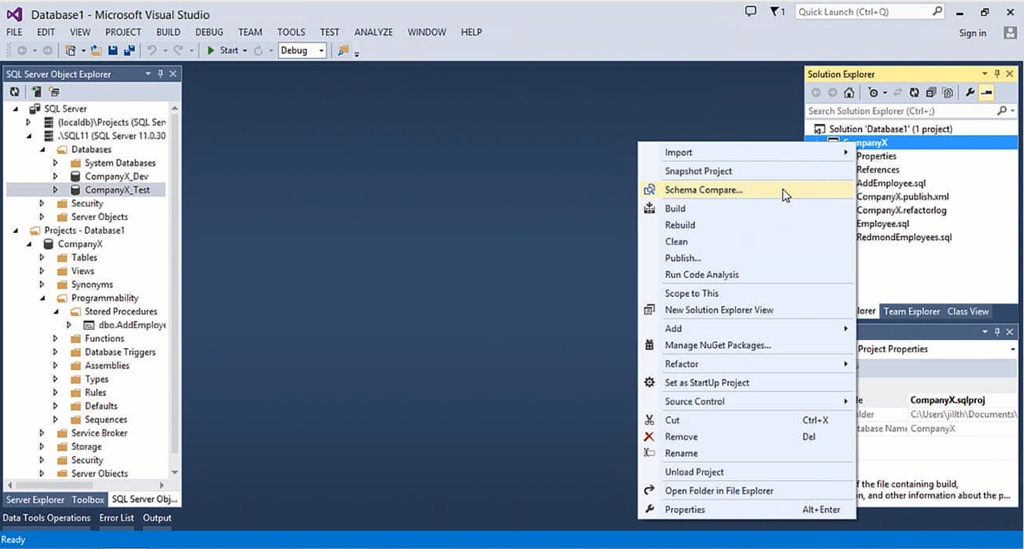This screenshot has width=1024, height=549.
Task: Click the Open File folder icon
Action: tap(97, 50)
